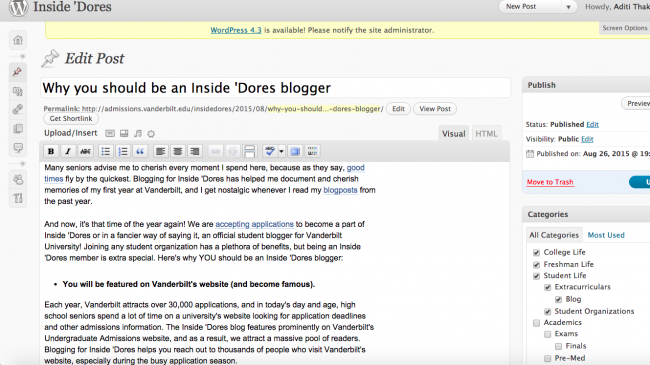Apply strikethrough formatting
Viewport: 650px width, 365px height.
[x=85, y=151]
